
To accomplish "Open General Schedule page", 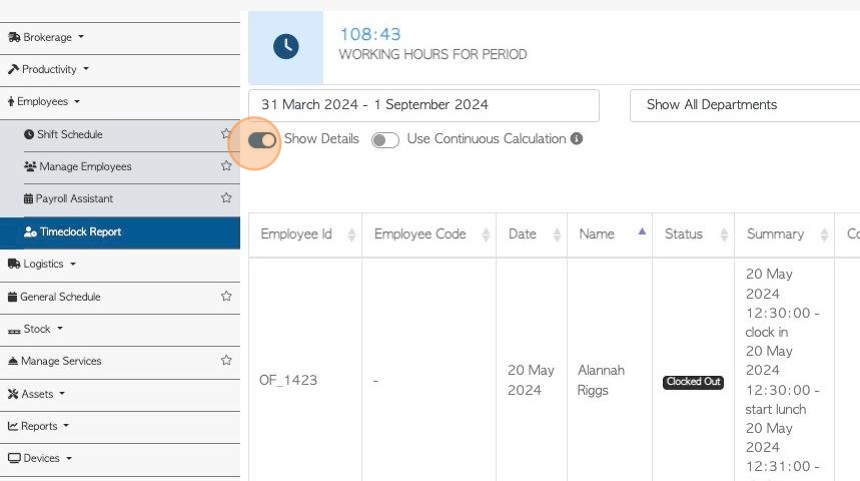I will [60, 297].
